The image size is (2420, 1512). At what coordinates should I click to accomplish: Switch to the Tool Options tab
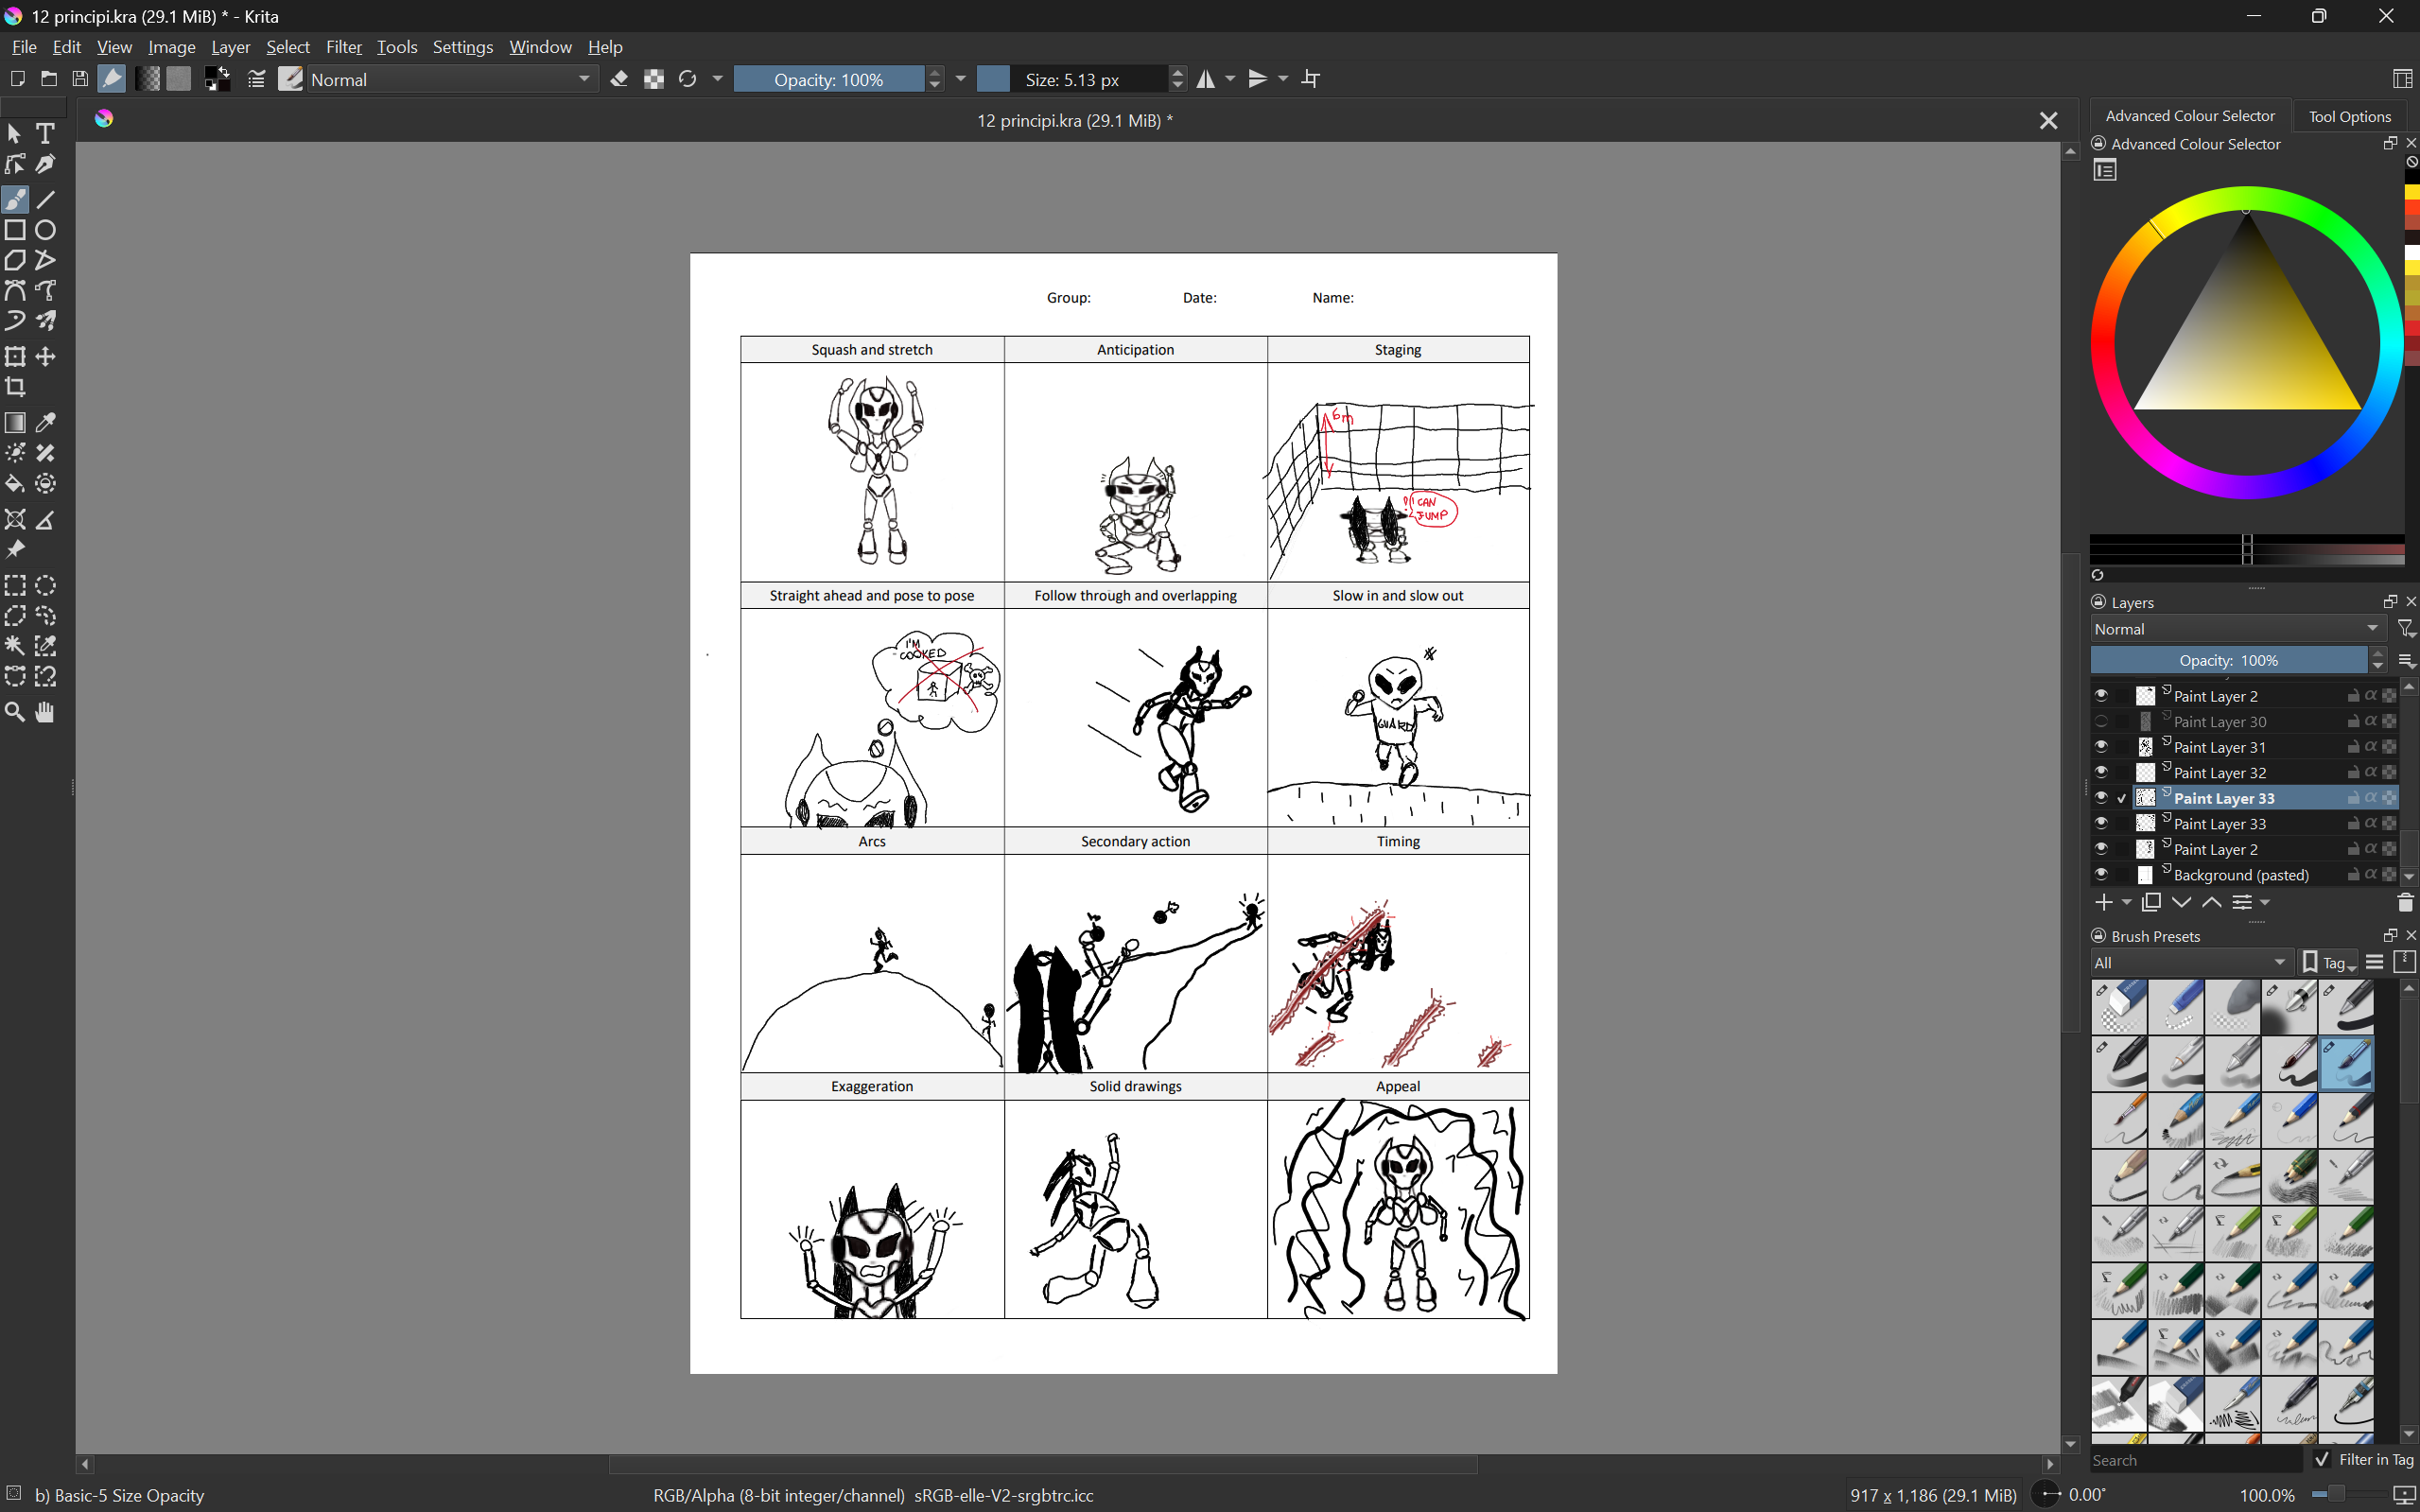click(2349, 116)
